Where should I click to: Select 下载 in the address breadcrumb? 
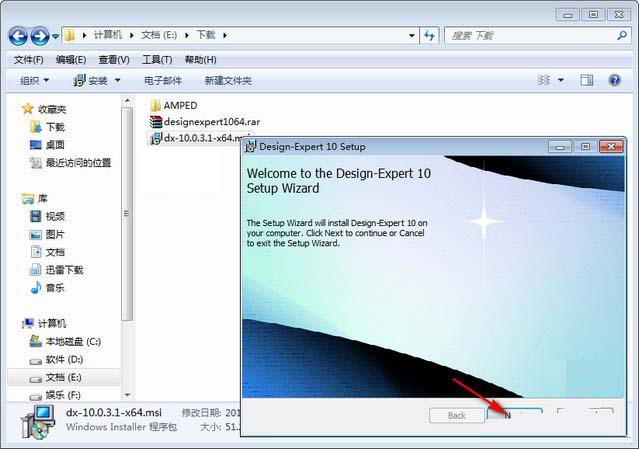coord(206,35)
